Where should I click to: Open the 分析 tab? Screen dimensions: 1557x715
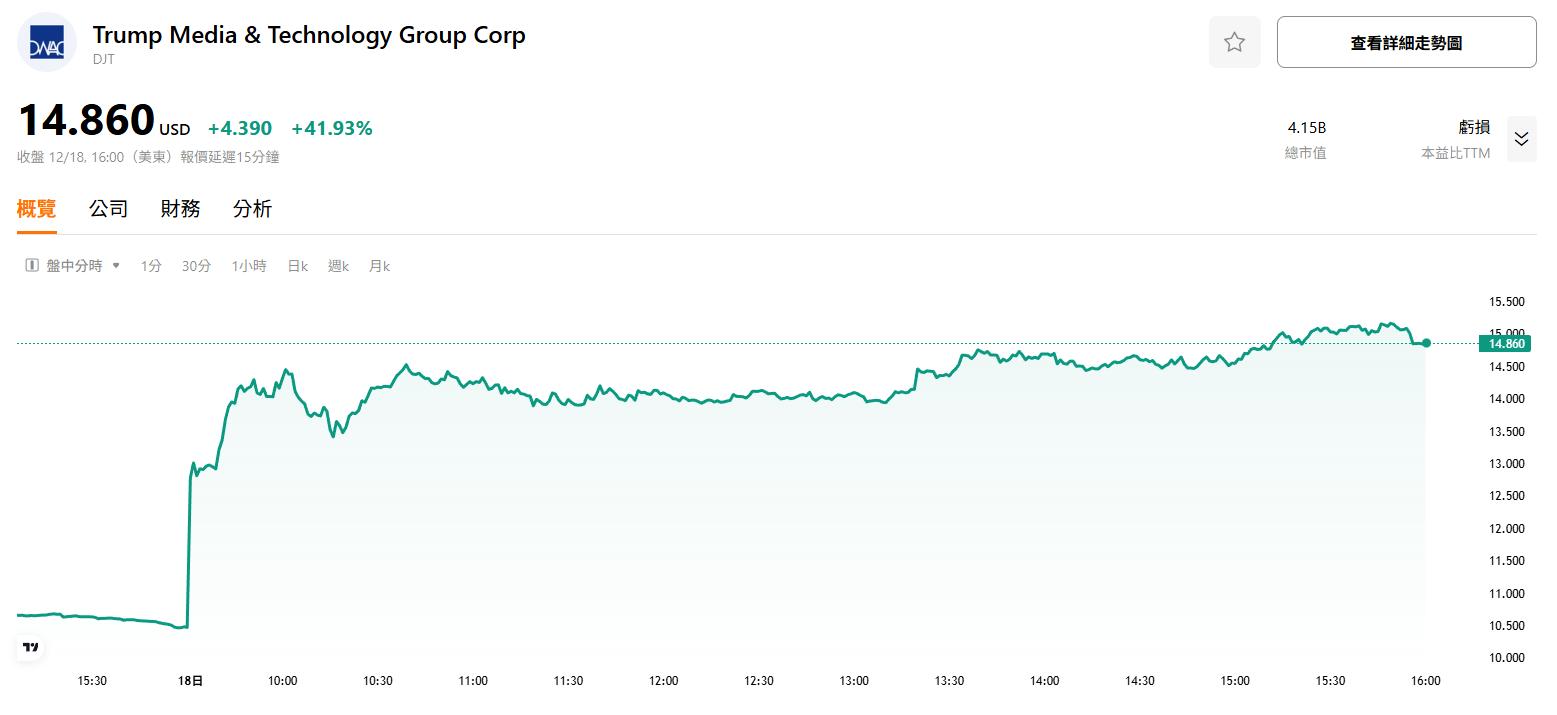[252, 209]
